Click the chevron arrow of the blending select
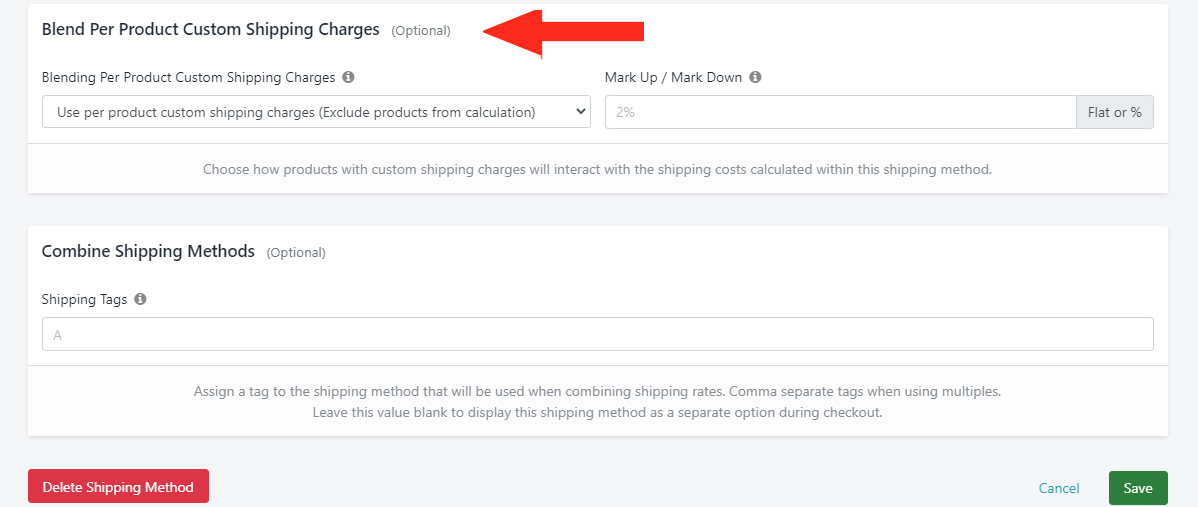Image resolution: width=1198 pixels, height=507 pixels. click(579, 112)
